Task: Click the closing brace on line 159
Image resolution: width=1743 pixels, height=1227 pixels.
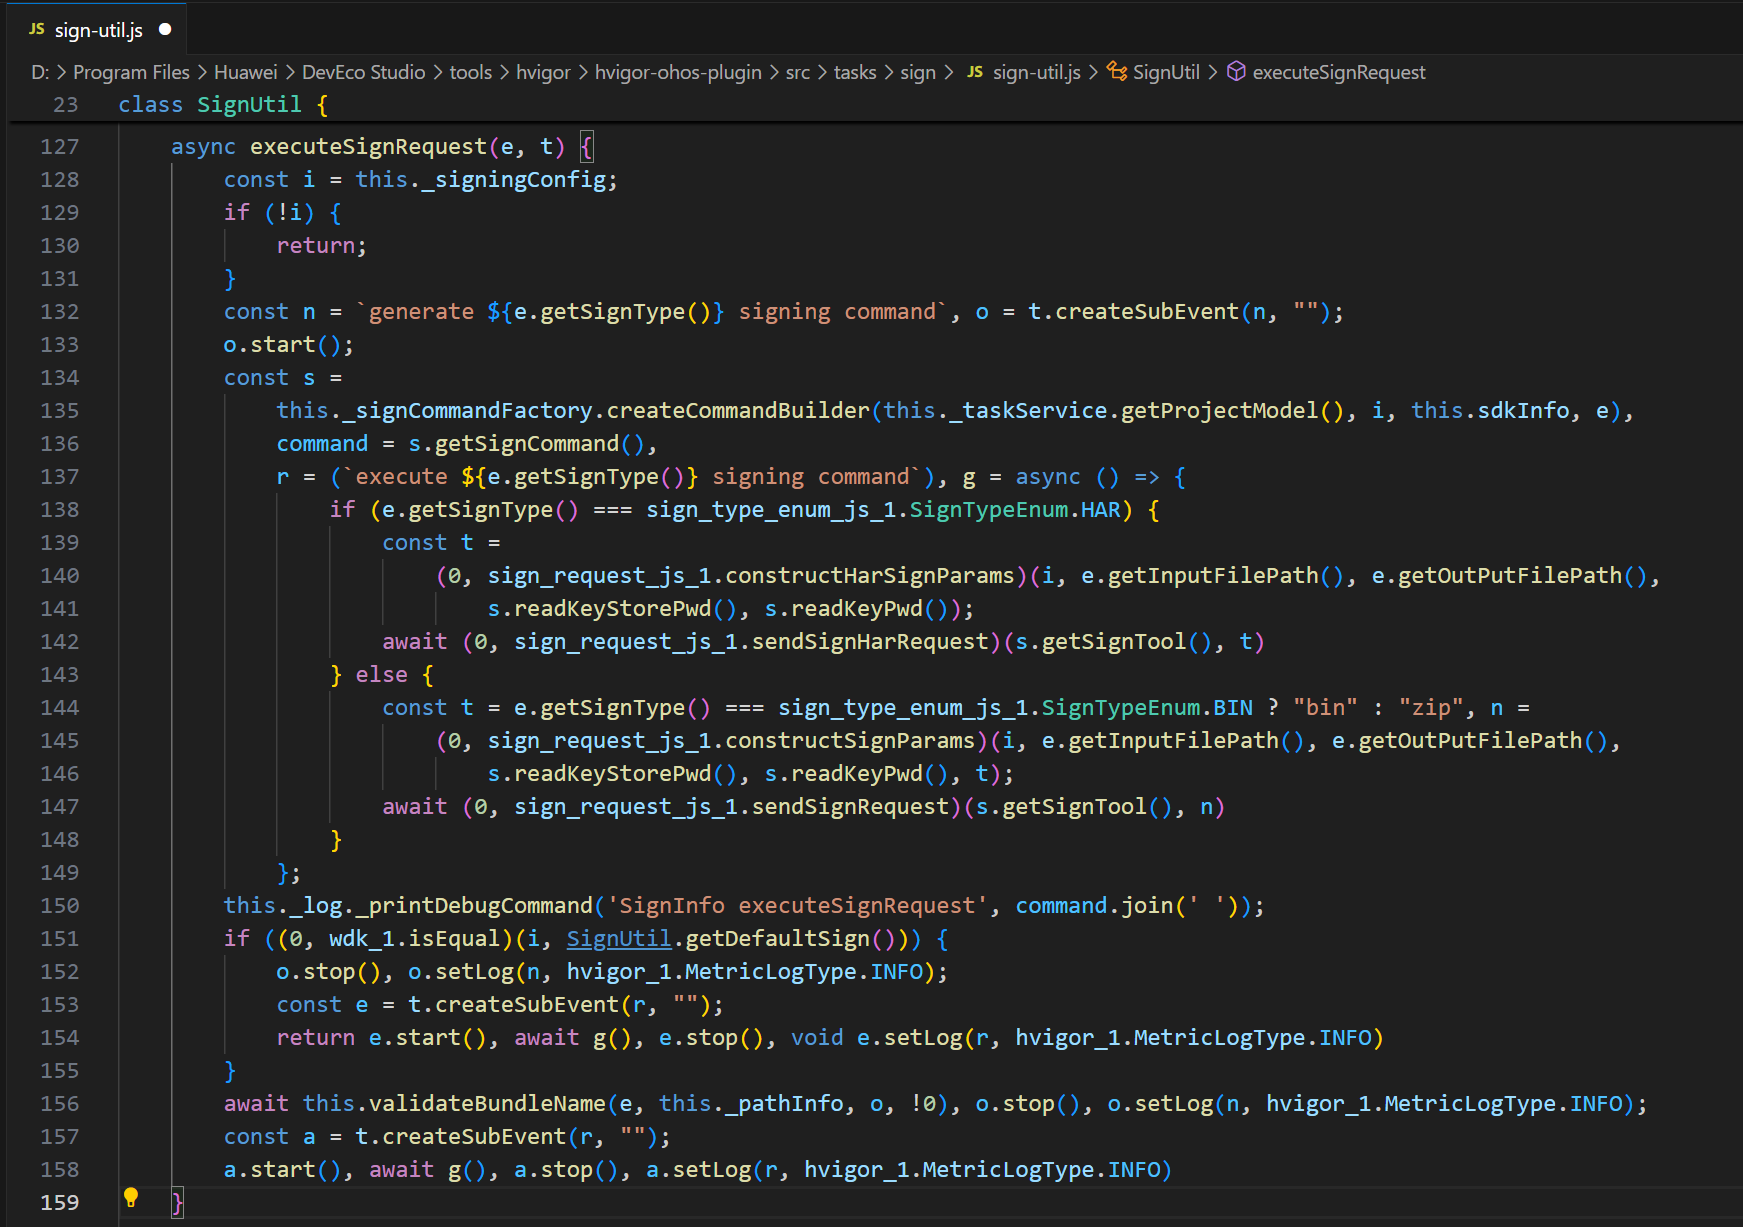Action: pyautogui.click(x=177, y=1202)
